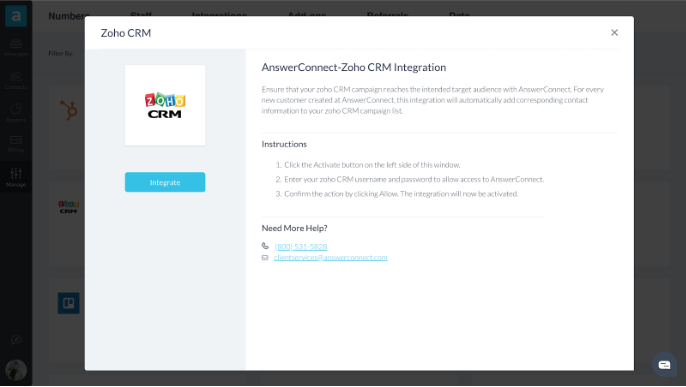Open the user profile avatar
Screen dimensions: 686x387
(16, 370)
